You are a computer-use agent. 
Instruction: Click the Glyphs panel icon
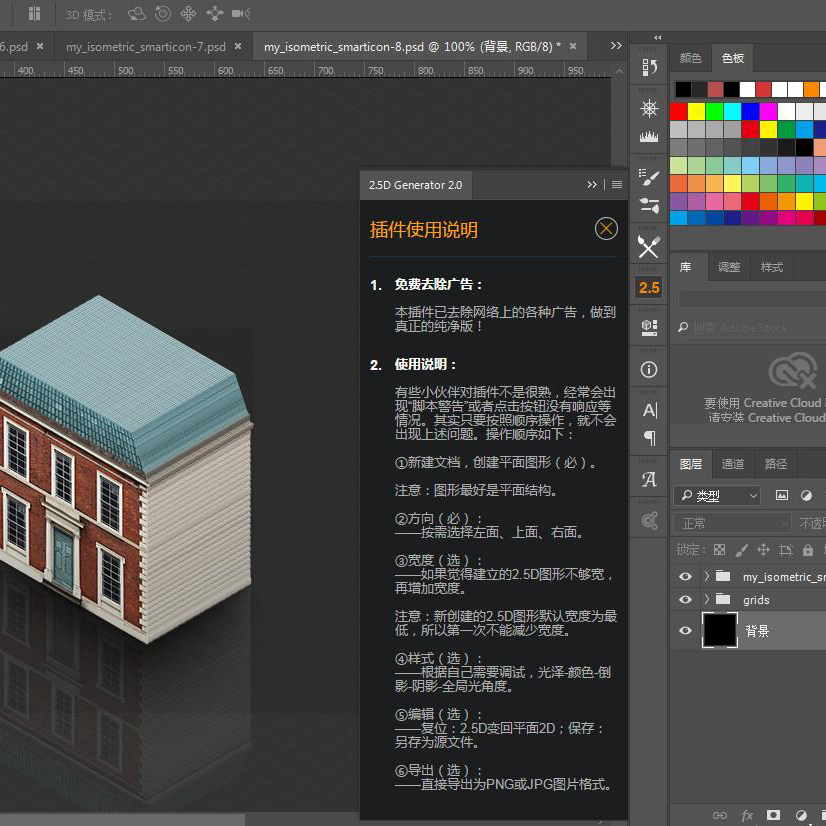(649, 480)
